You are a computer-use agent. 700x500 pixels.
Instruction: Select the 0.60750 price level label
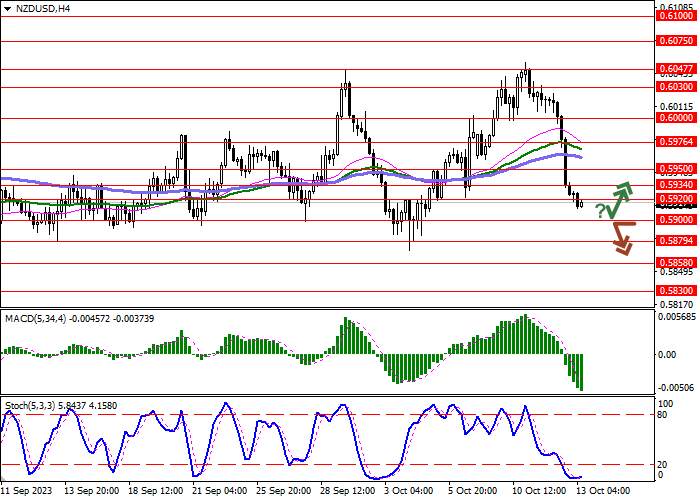pyautogui.click(x=677, y=41)
